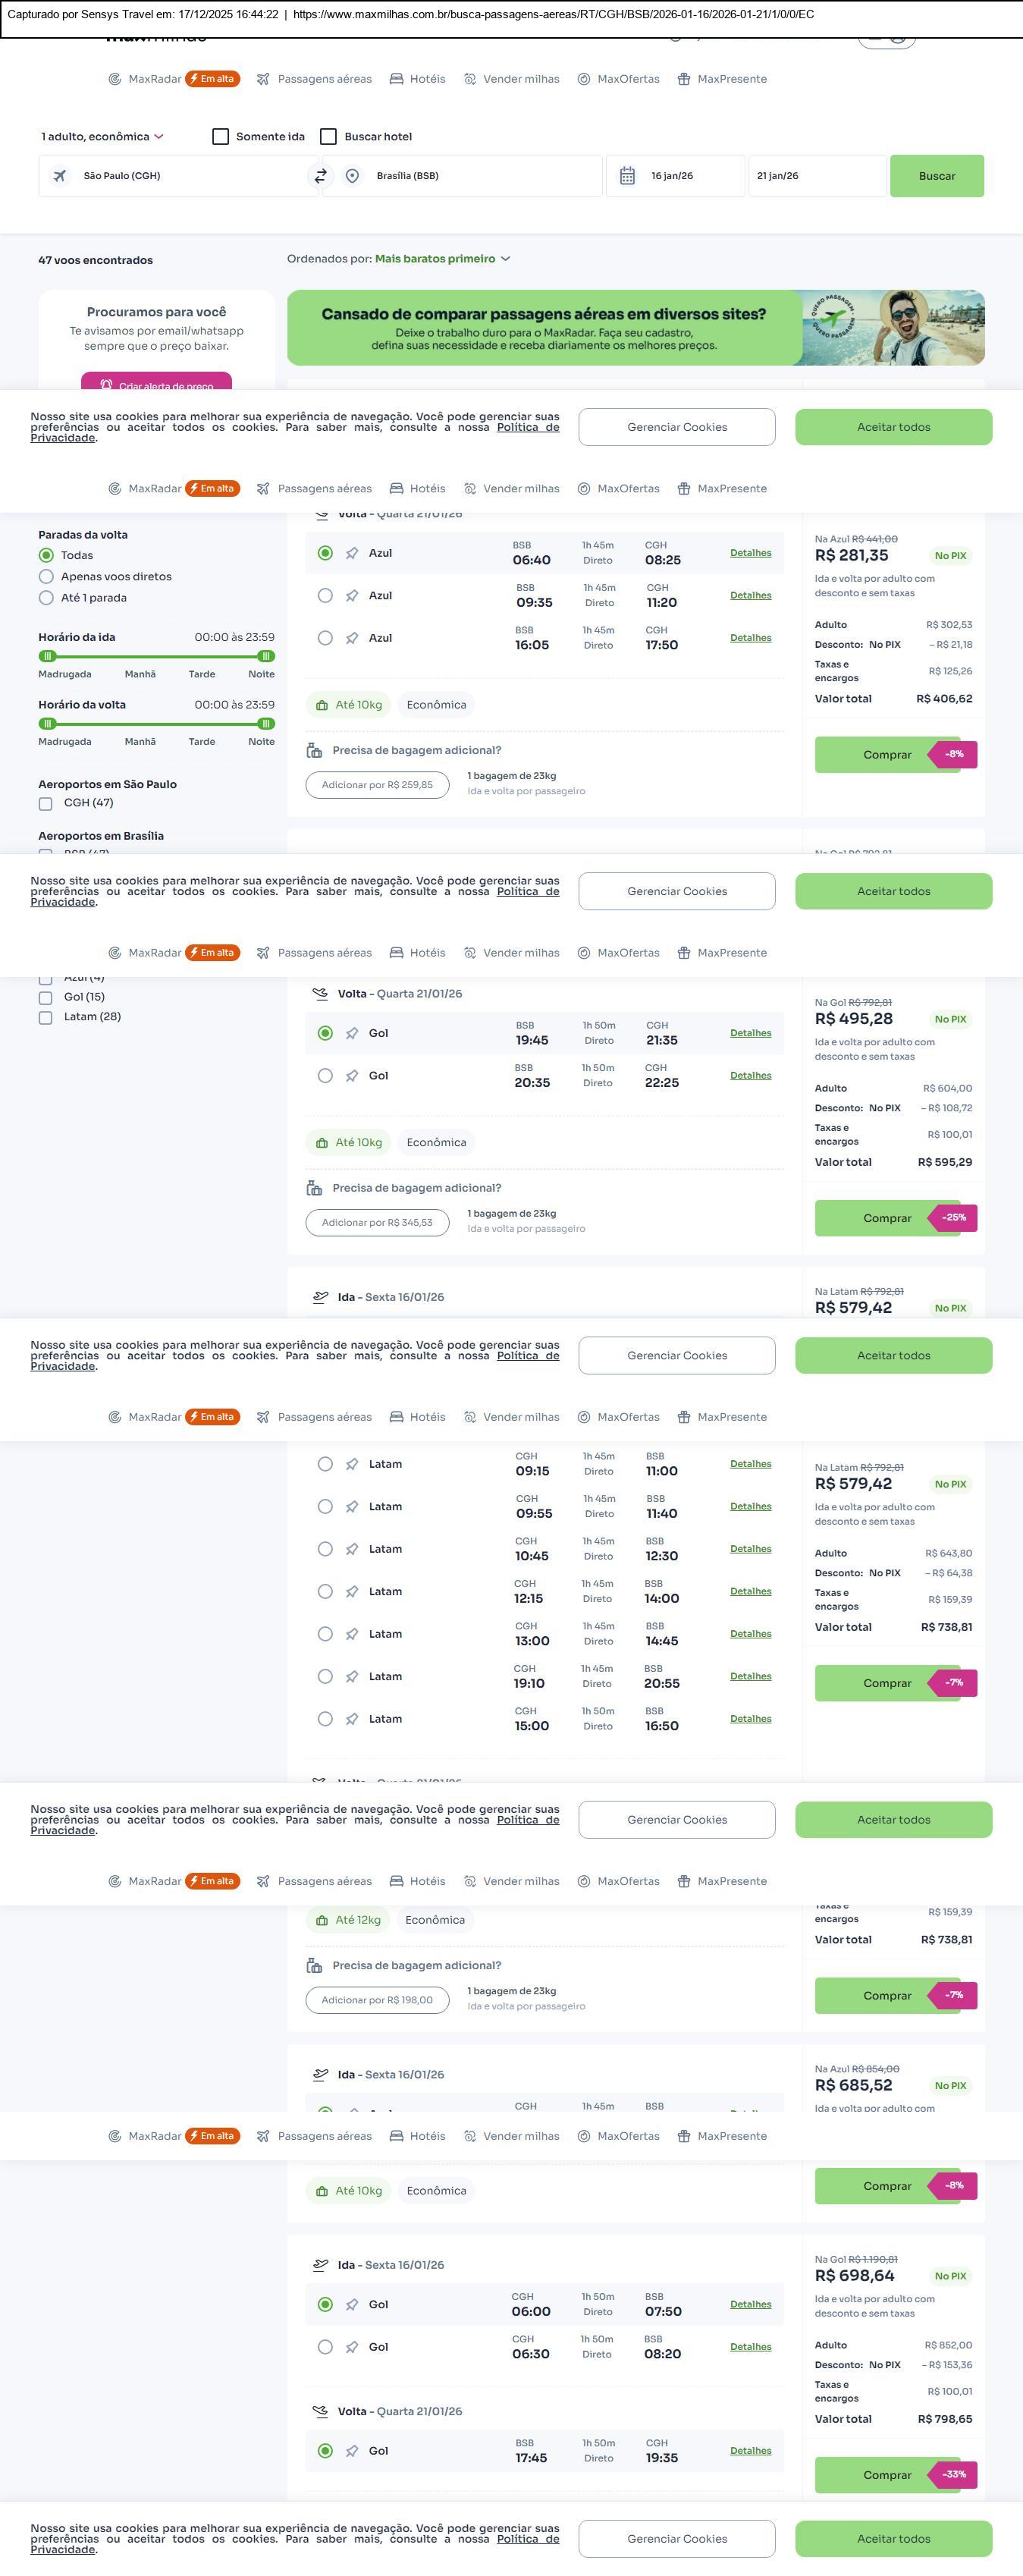Add baggage for R$ 259,85
Image resolution: width=1023 pixels, height=2576 pixels.
[x=377, y=785]
